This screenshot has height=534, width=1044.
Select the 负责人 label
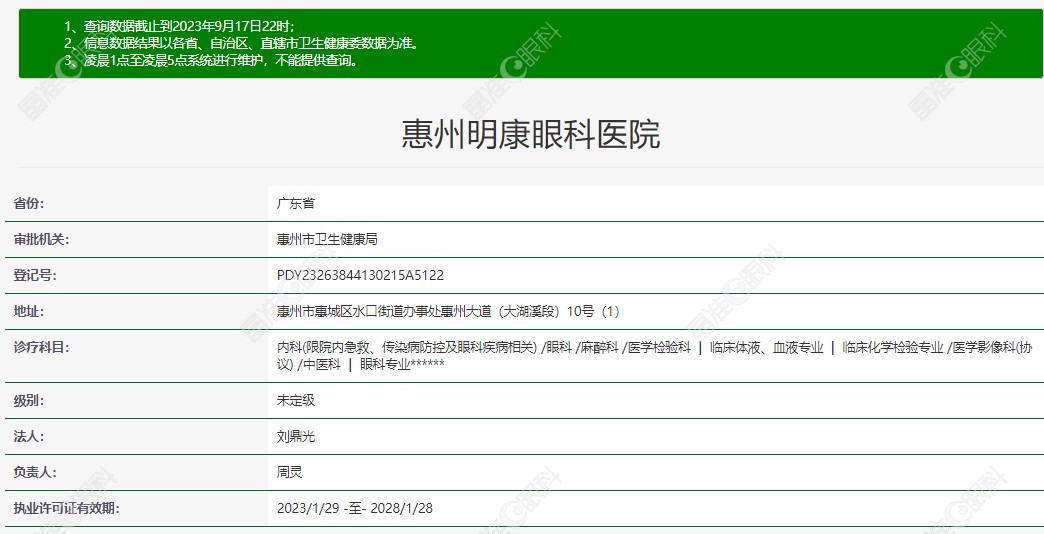coord(35,473)
